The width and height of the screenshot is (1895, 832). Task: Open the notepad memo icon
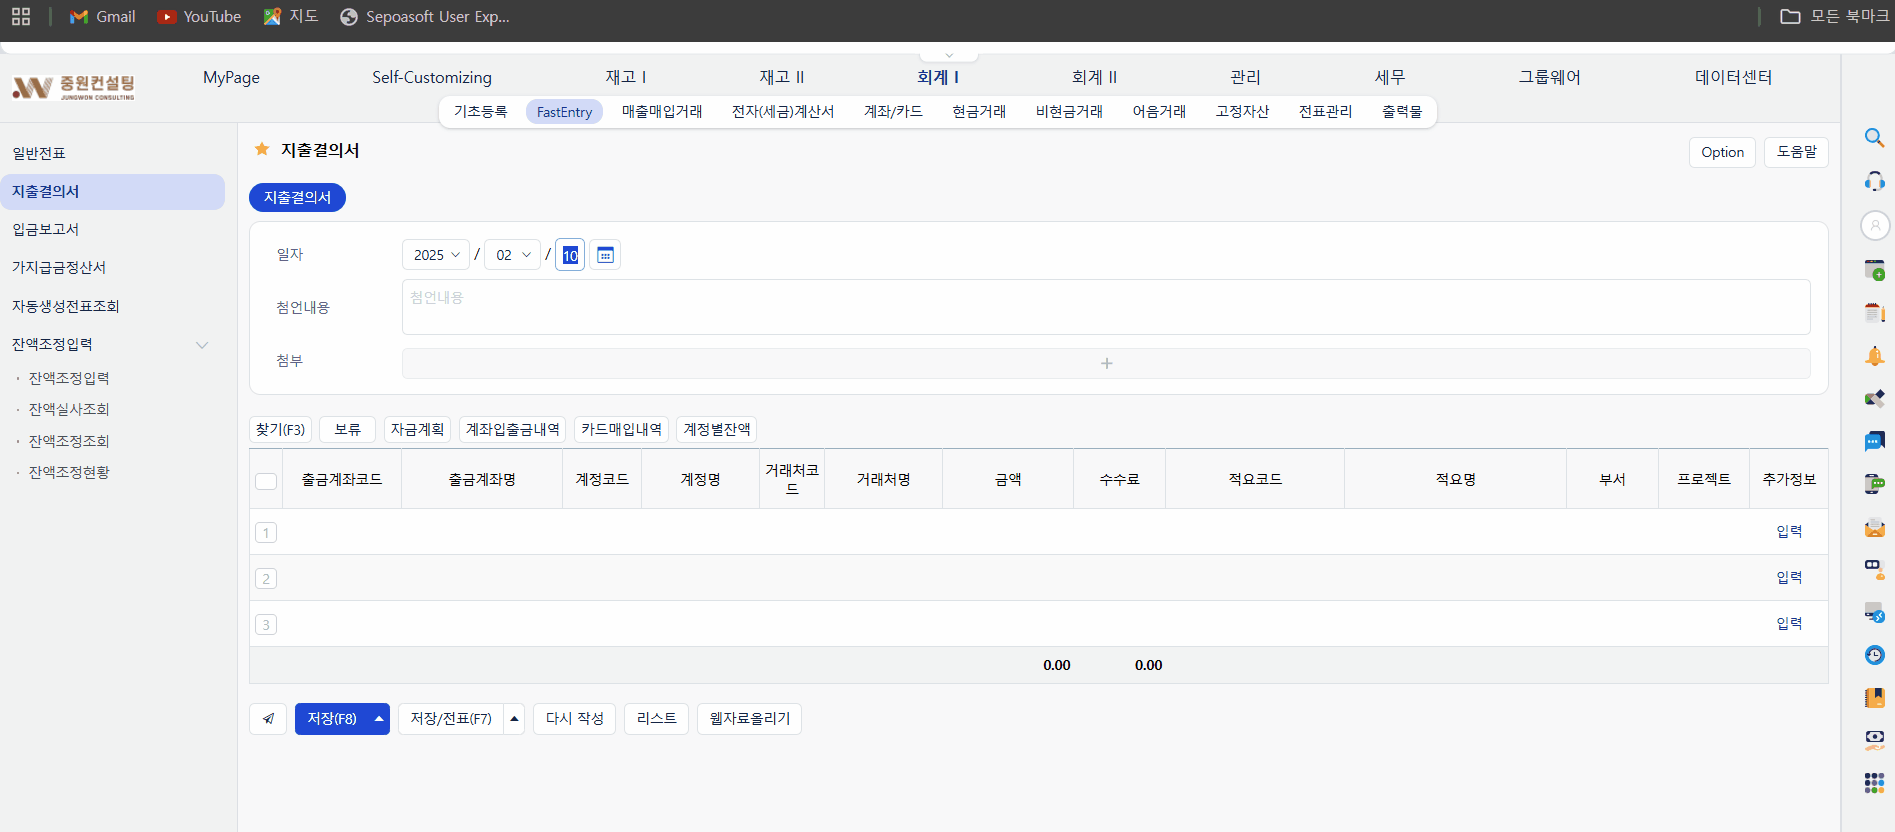point(1874,313)
